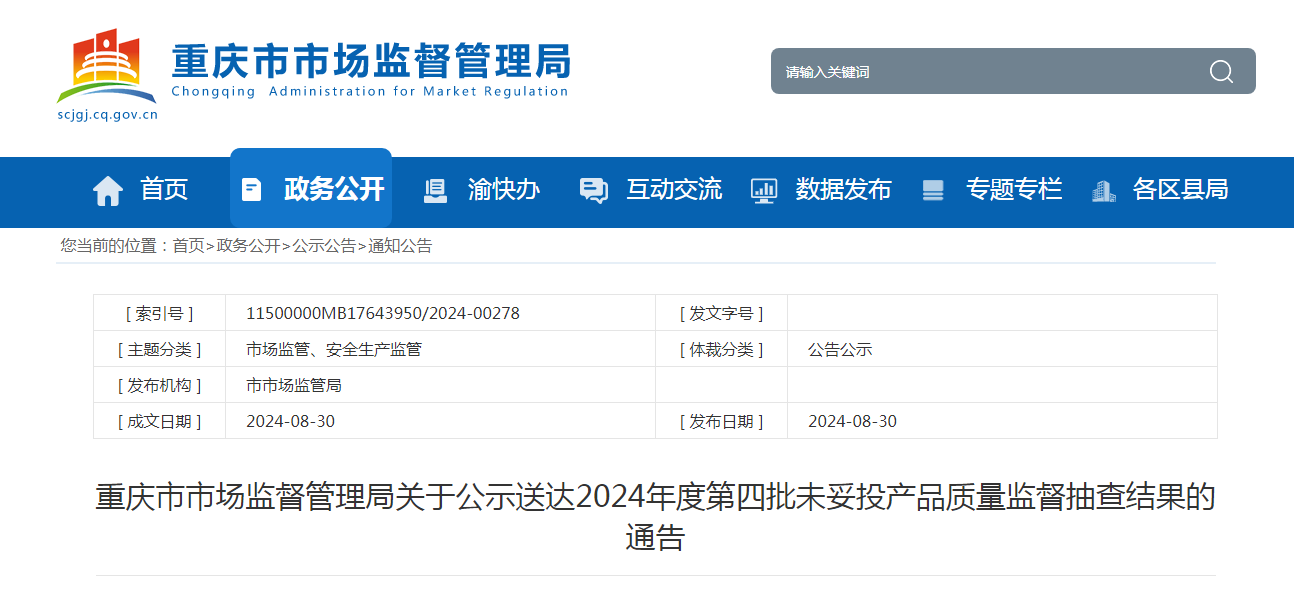This screenshot has height=590, width=1294.
Task: Go to 首页 in the breadcrumb
Action: [x=188, y=246]
